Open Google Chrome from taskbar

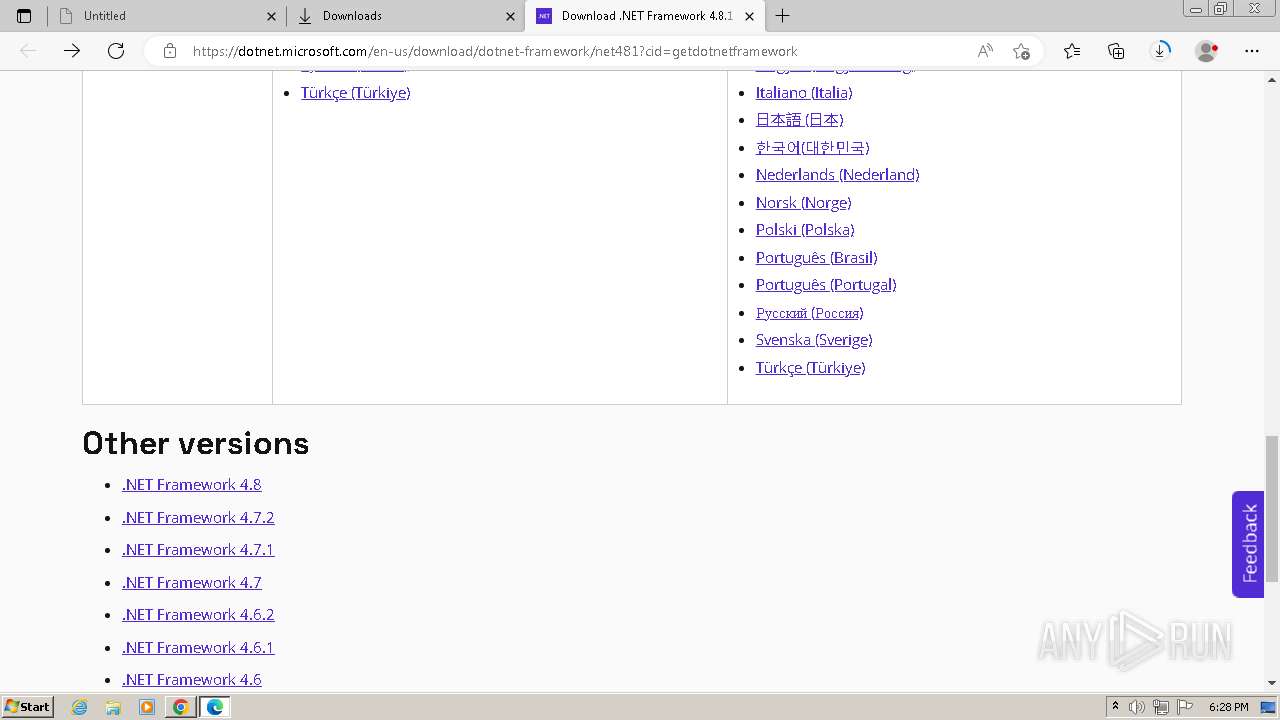tap(181, 707)
